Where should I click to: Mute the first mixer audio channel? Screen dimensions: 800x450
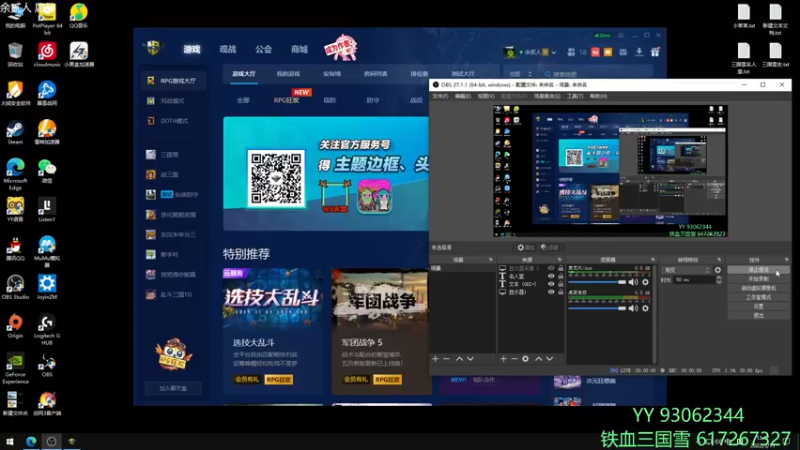[x=634, y=282]
